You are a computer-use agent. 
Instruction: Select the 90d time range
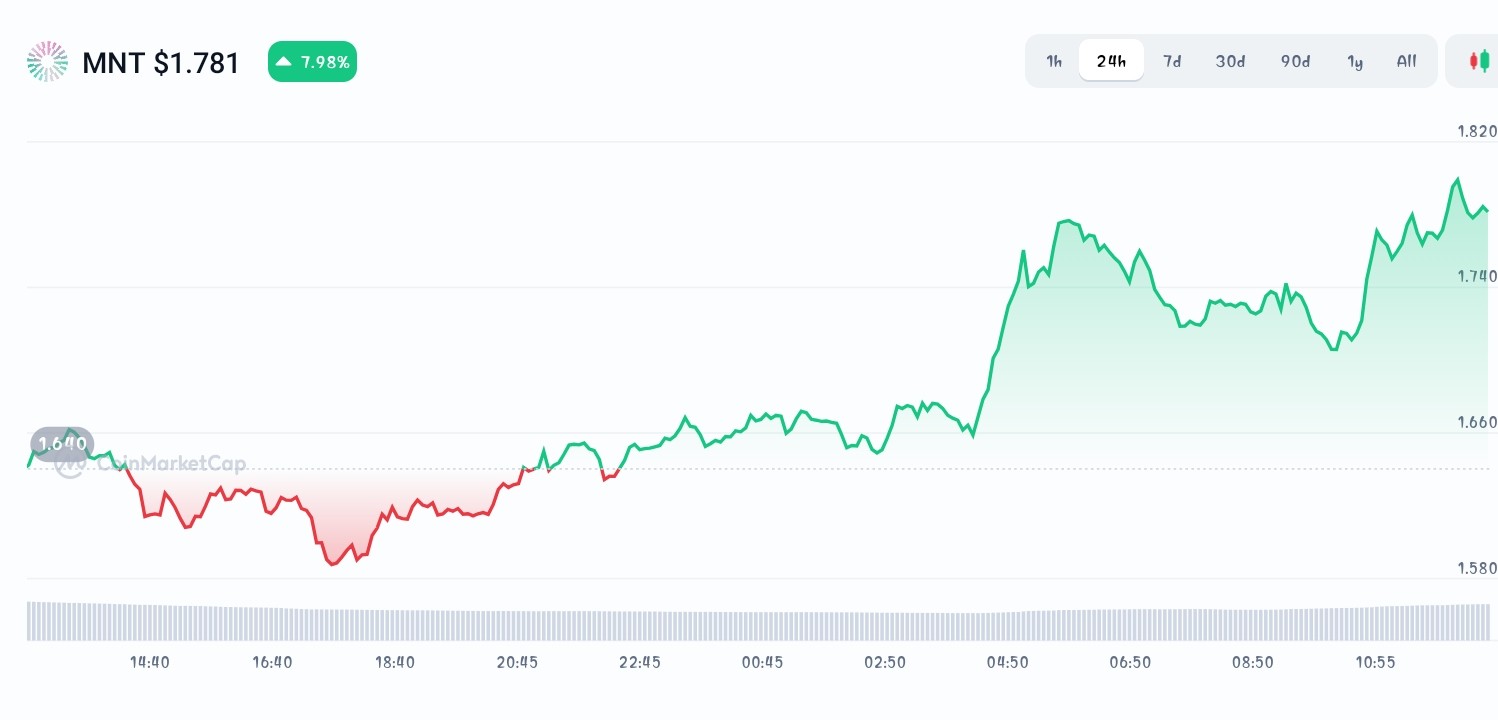click(1295, 61)
